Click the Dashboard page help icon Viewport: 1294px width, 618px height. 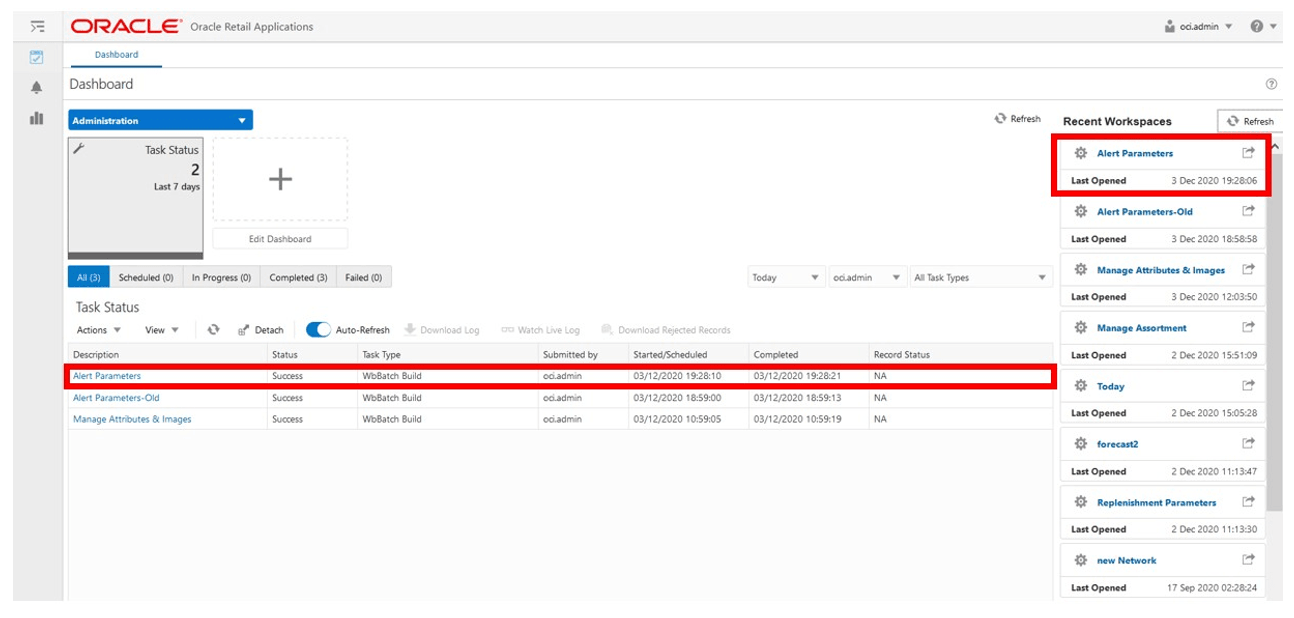[1271, 85]
